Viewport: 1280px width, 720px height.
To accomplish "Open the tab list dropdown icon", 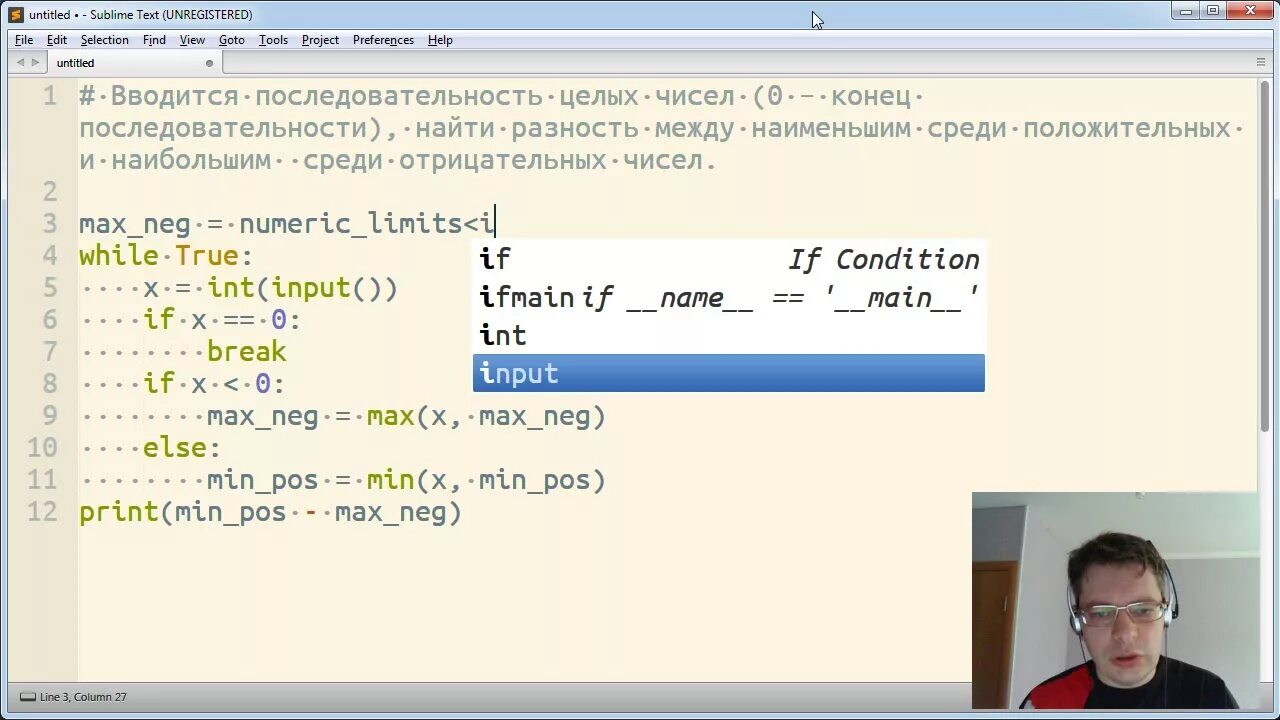I will 1261,62.
